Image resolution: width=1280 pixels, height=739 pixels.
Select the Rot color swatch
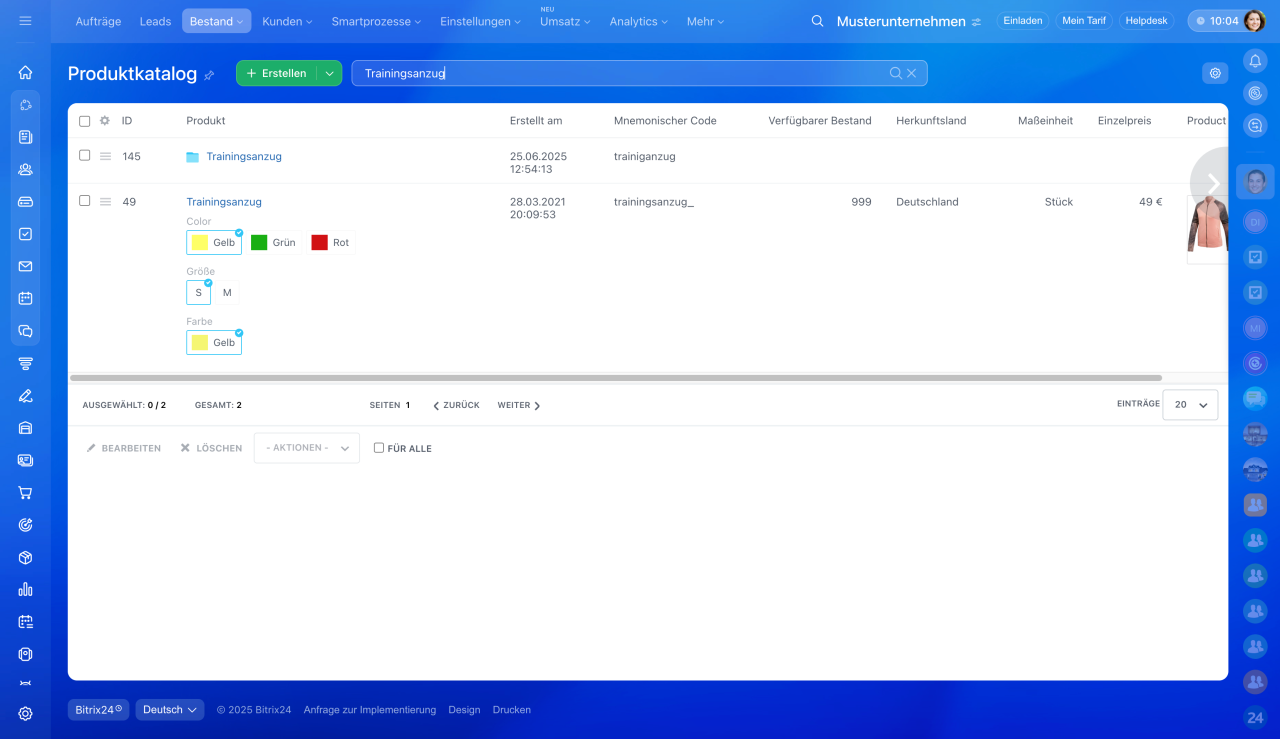(x=331, y=243)
